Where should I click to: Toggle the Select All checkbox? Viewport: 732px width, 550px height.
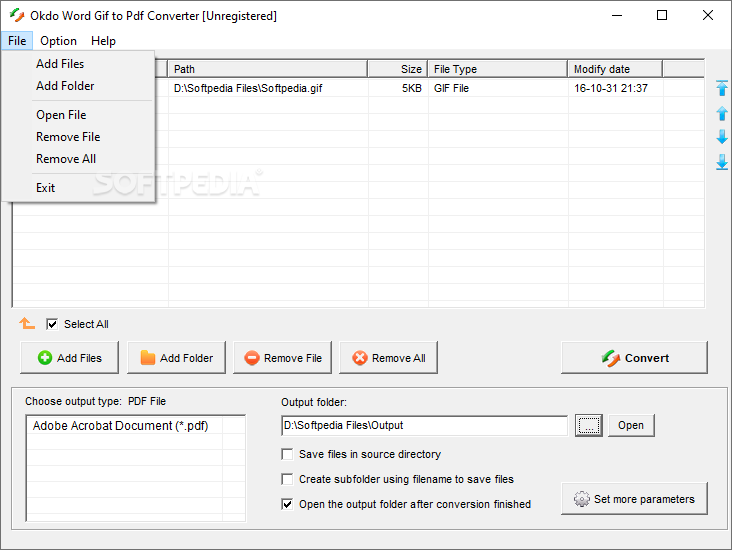click(x=52, y=324)
